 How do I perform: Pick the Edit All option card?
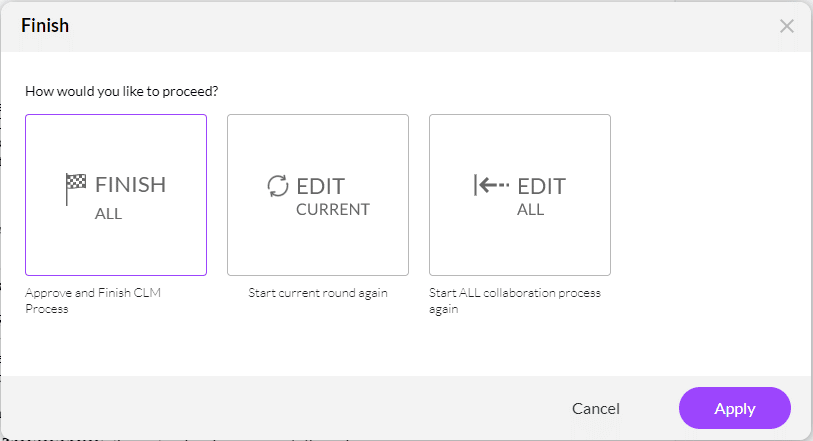pyautogui.click(x=520, y=195)
